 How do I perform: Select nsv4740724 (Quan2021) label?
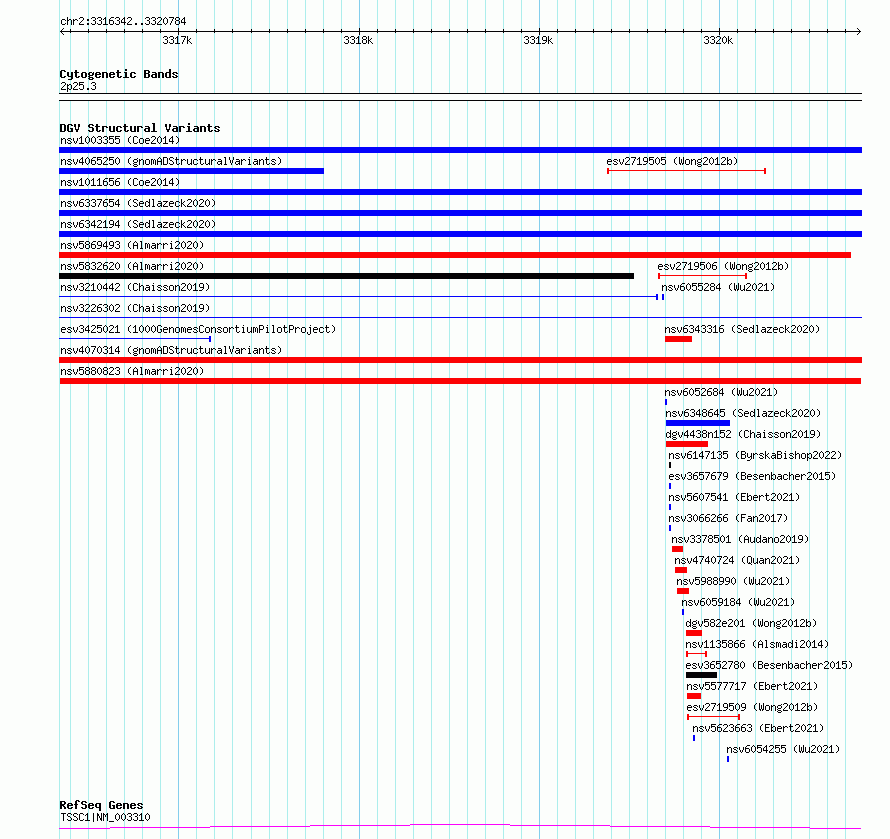click(x=737, y=560)
